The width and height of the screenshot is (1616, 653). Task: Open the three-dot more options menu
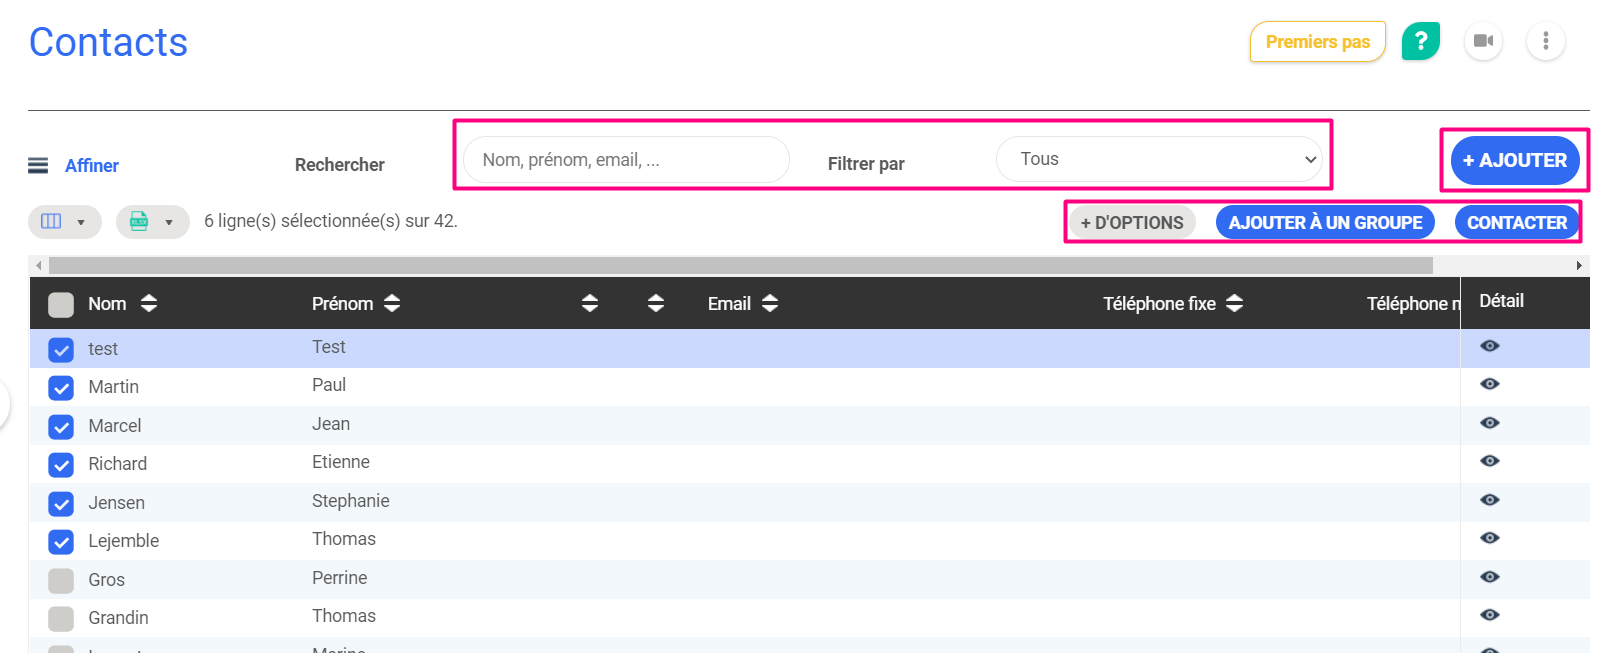(1545, 41)
